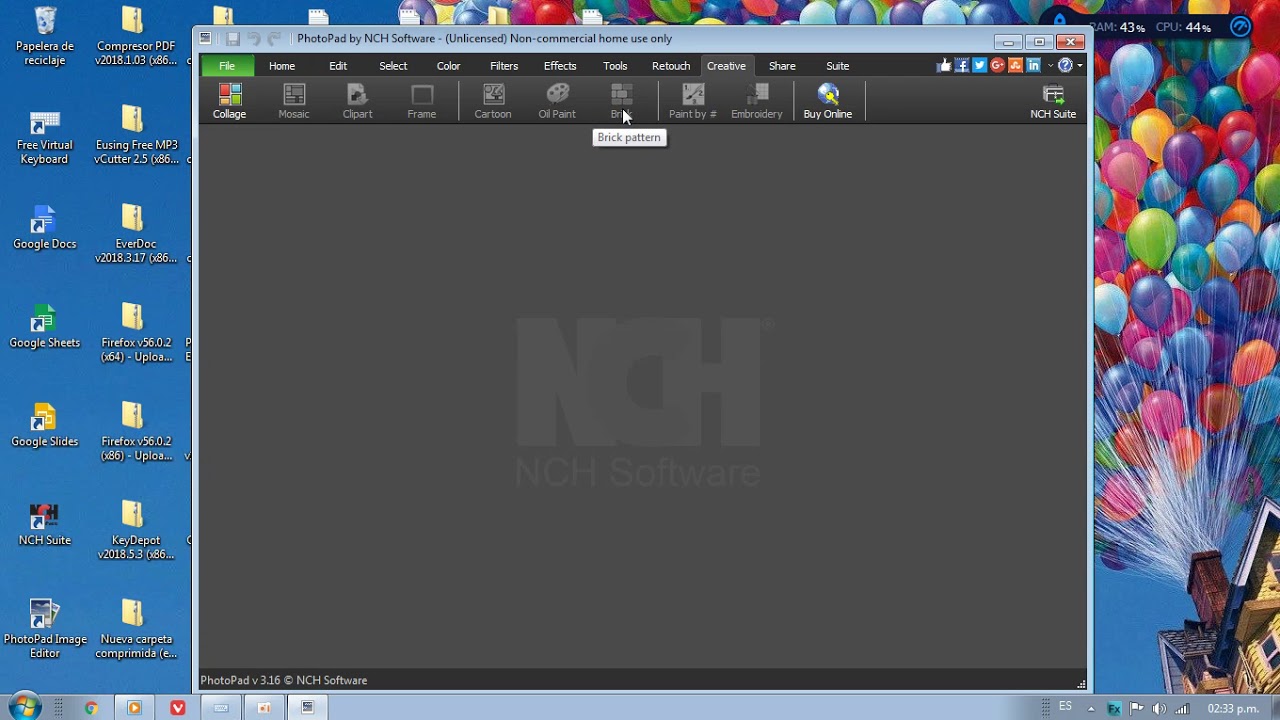
Task: Click the PhotoPad v 3.16 status bar text
Action: click(284, 680)
